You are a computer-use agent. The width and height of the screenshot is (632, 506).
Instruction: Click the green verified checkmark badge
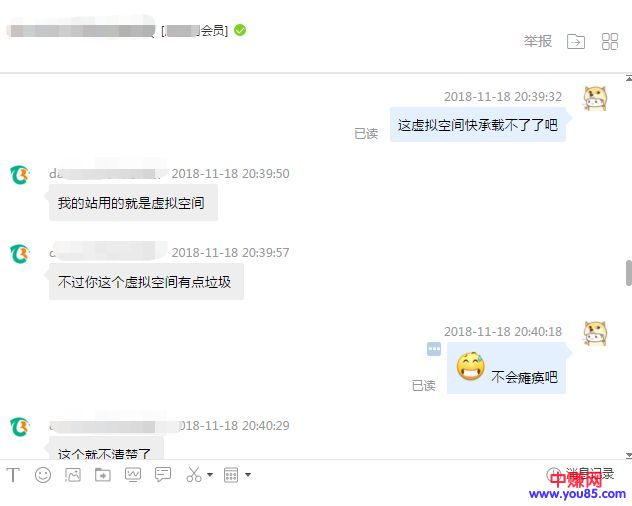pos(240,30)
